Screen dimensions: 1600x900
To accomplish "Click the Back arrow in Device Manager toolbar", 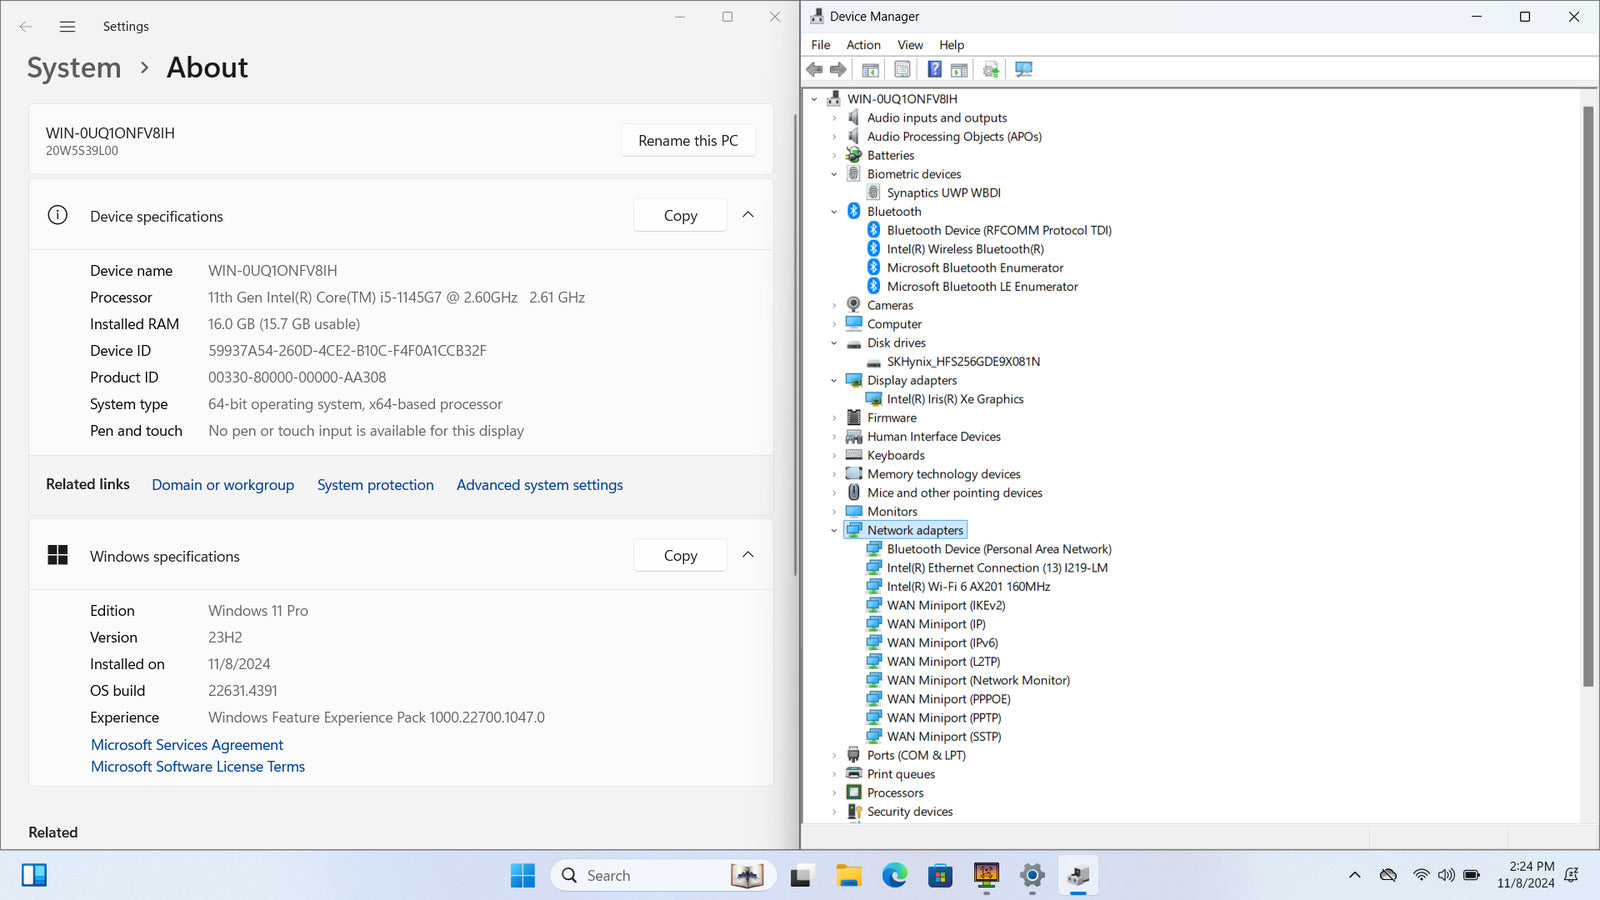I will click(x=814, y=69).
